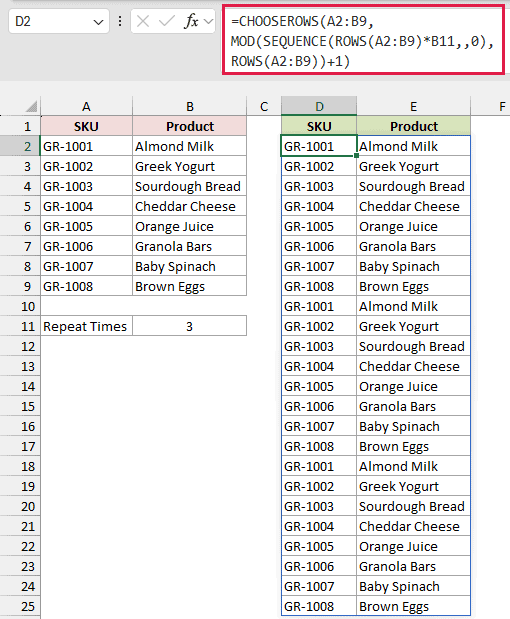Select cell D24 containing GR-1007

pos(319,586)
